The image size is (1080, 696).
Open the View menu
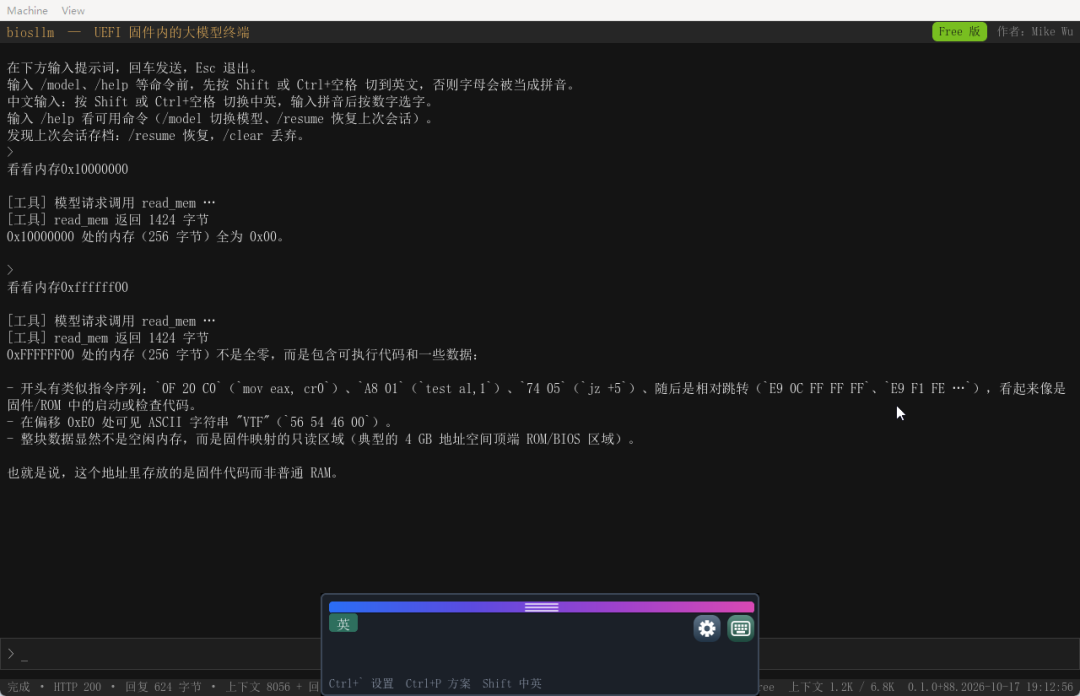tap(73, 10)
